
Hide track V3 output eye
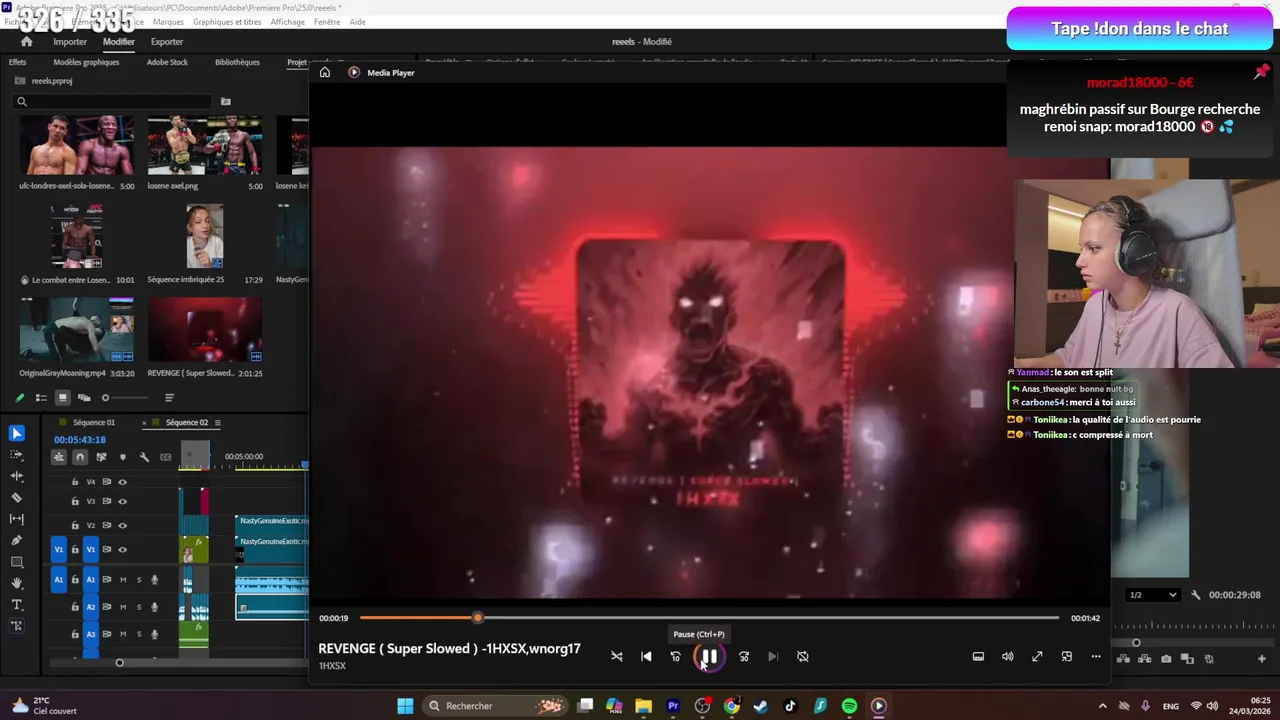click(x=123, y=501)
